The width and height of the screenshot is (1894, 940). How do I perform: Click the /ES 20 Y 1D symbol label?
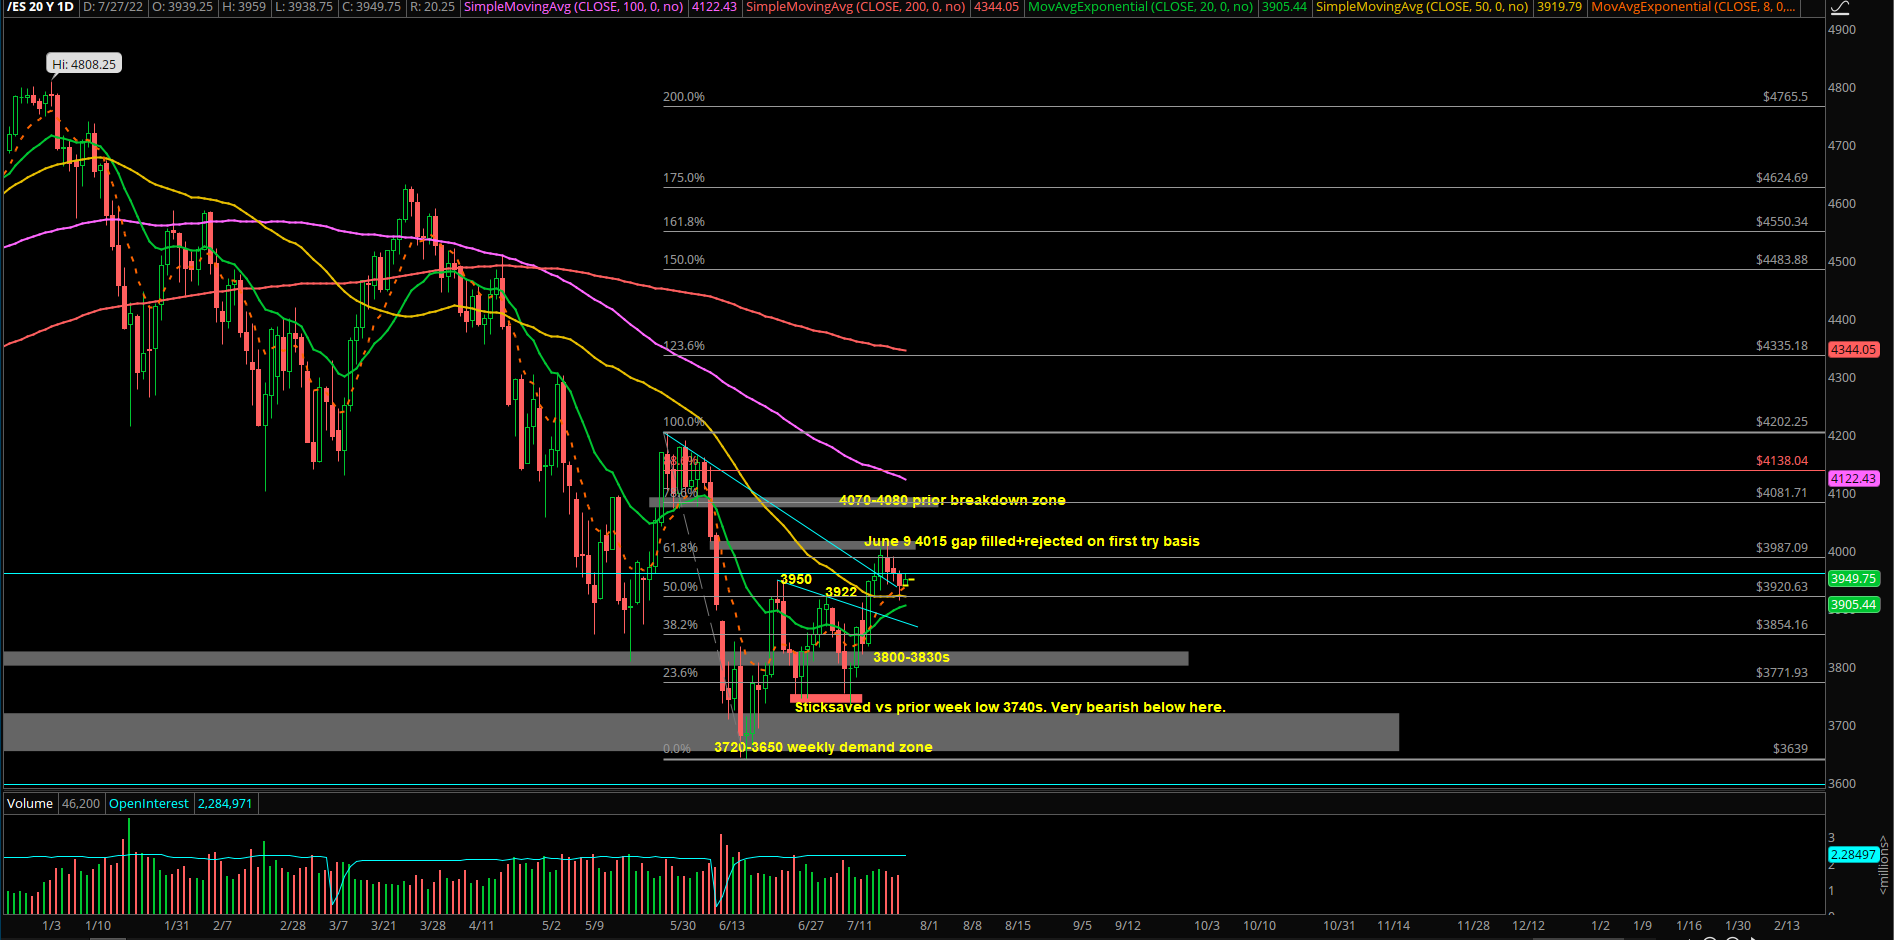(40, 7)
